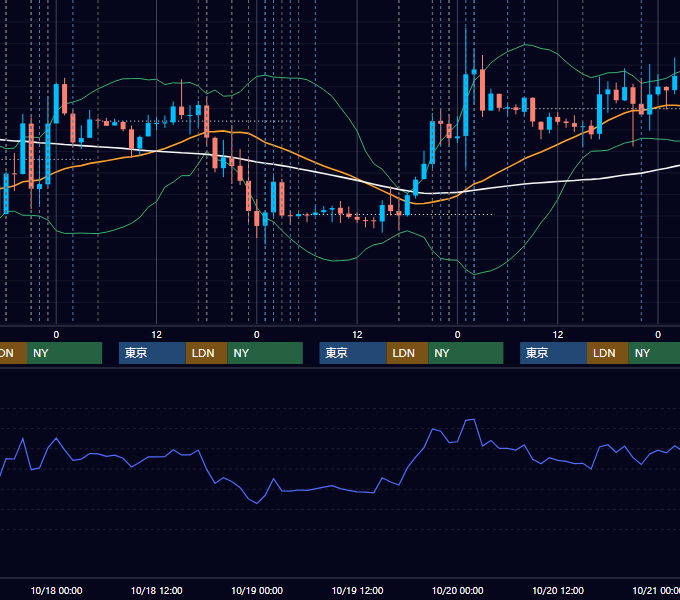Select the 東京 session block on 10/20
The image size is (680, 600).
click(553, 353)
